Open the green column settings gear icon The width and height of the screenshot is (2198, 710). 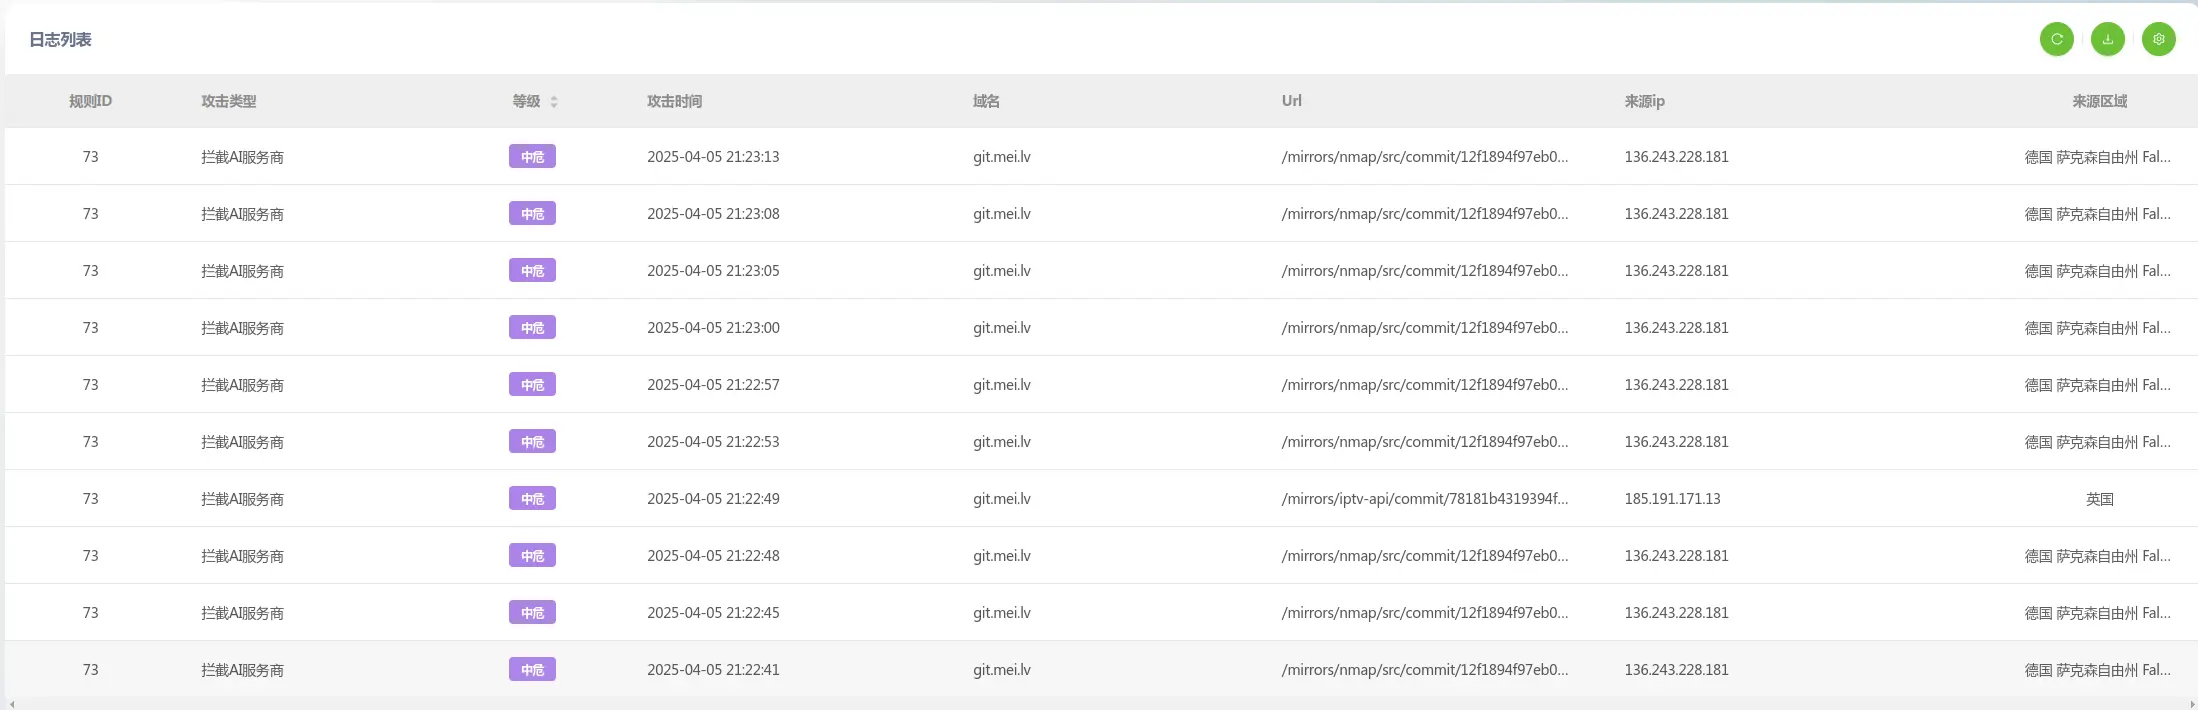2158,39
